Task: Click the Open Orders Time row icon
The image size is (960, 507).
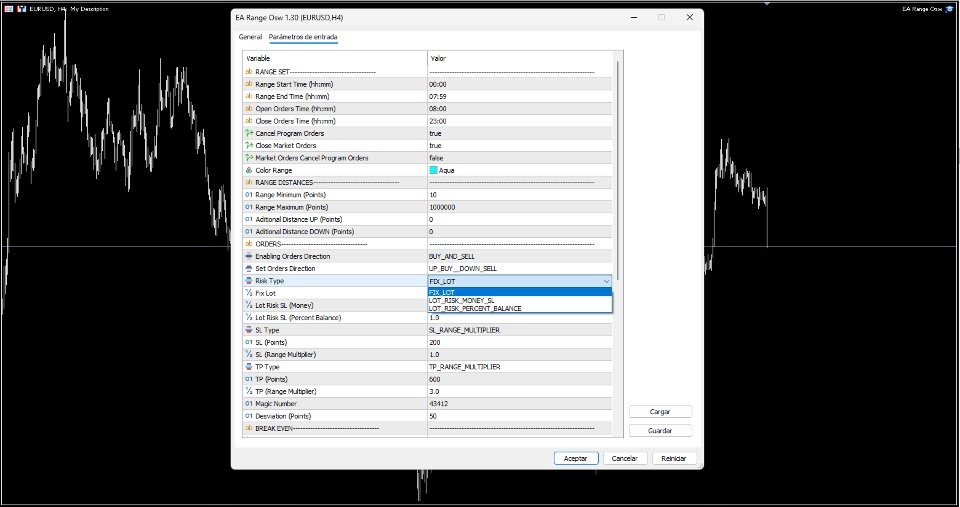Action: (x=249, y=108)
